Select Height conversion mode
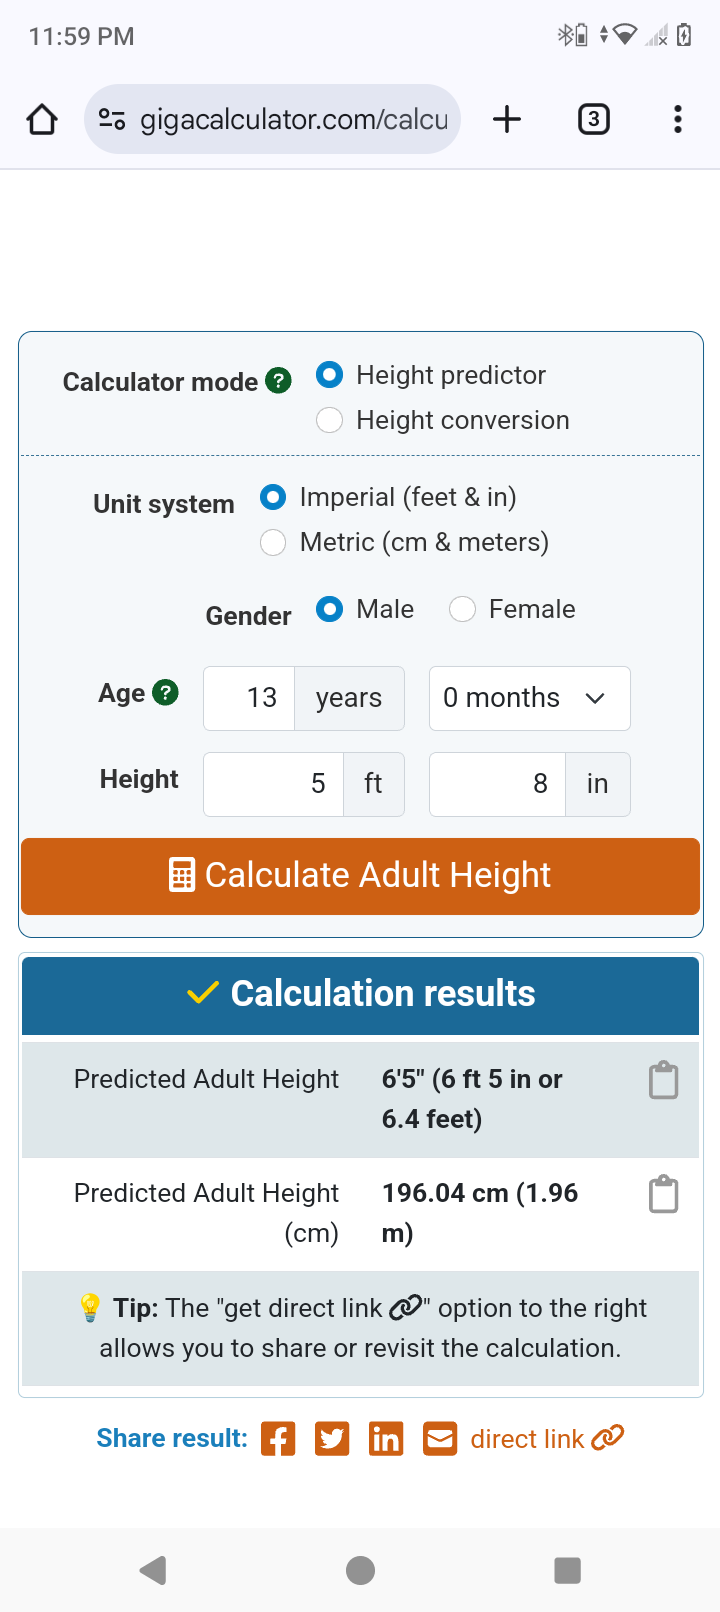 tap(330, 420)
